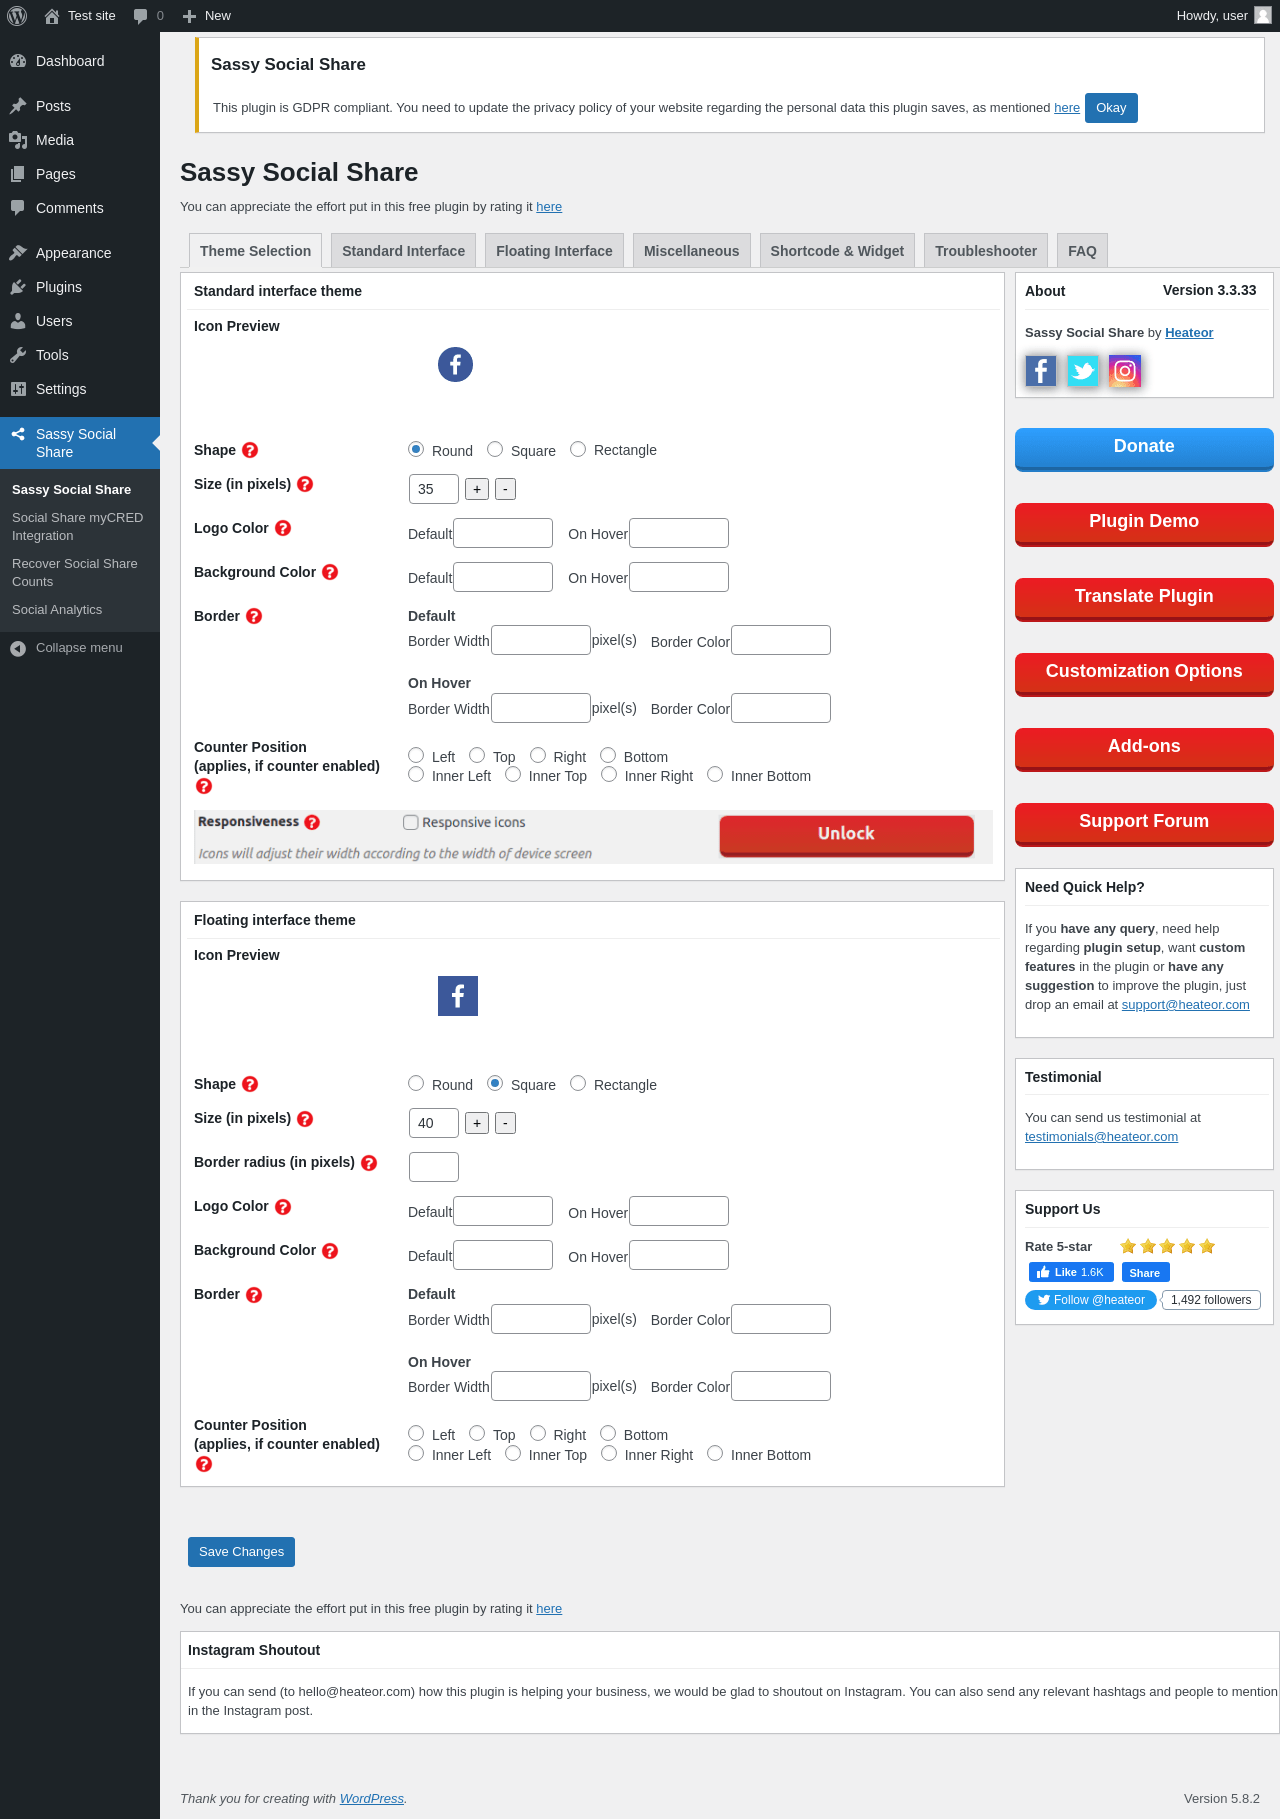The image size is (1280, 1819).
Task: Switch to the Standard Interface tab
Action: tap(403, 251)
